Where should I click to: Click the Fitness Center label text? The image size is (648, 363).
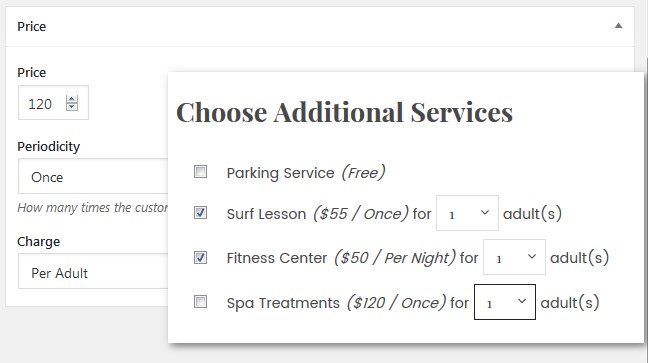click(x=277, y=258)
